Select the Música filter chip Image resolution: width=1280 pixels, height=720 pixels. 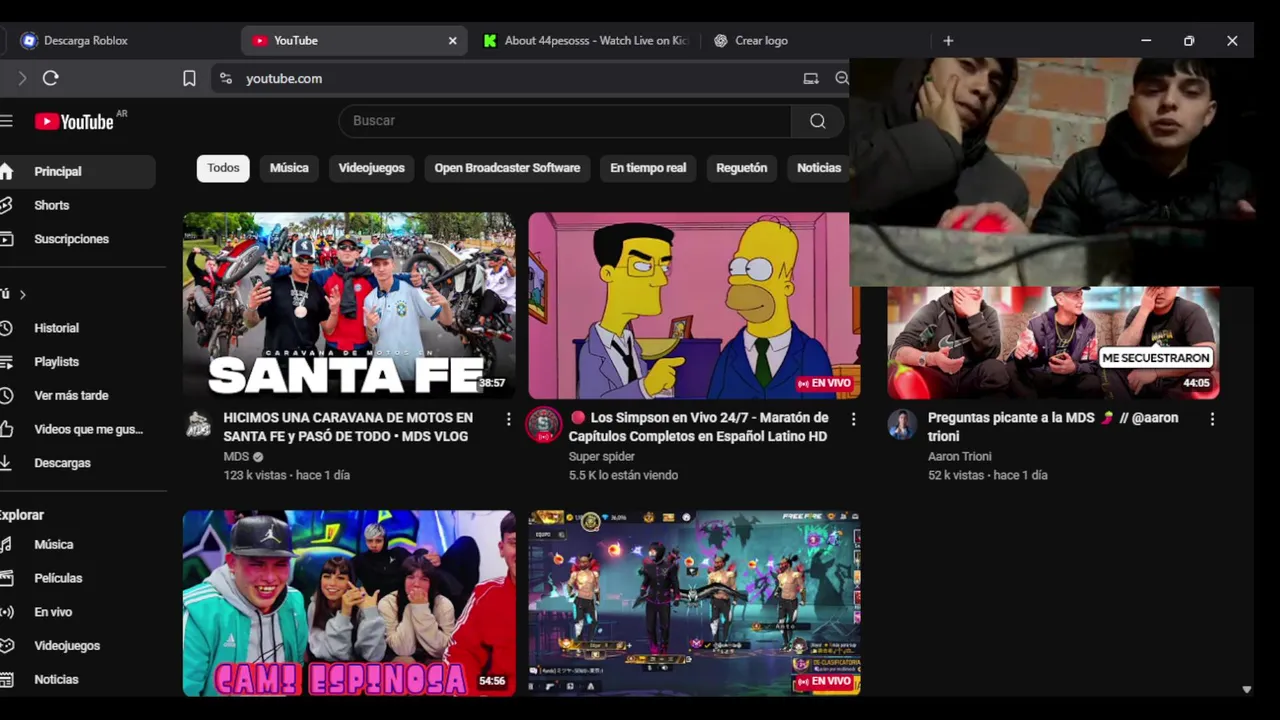pyautogui.click(x=289, y=168)
